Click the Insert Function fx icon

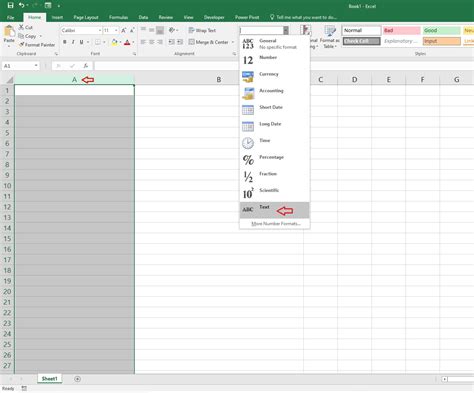(x=86, y=66)
